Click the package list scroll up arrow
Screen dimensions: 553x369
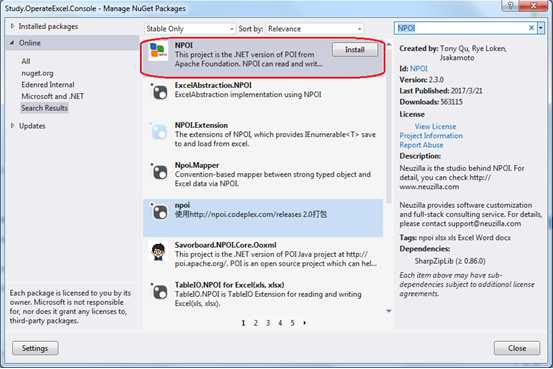click(x=389, y=44)
